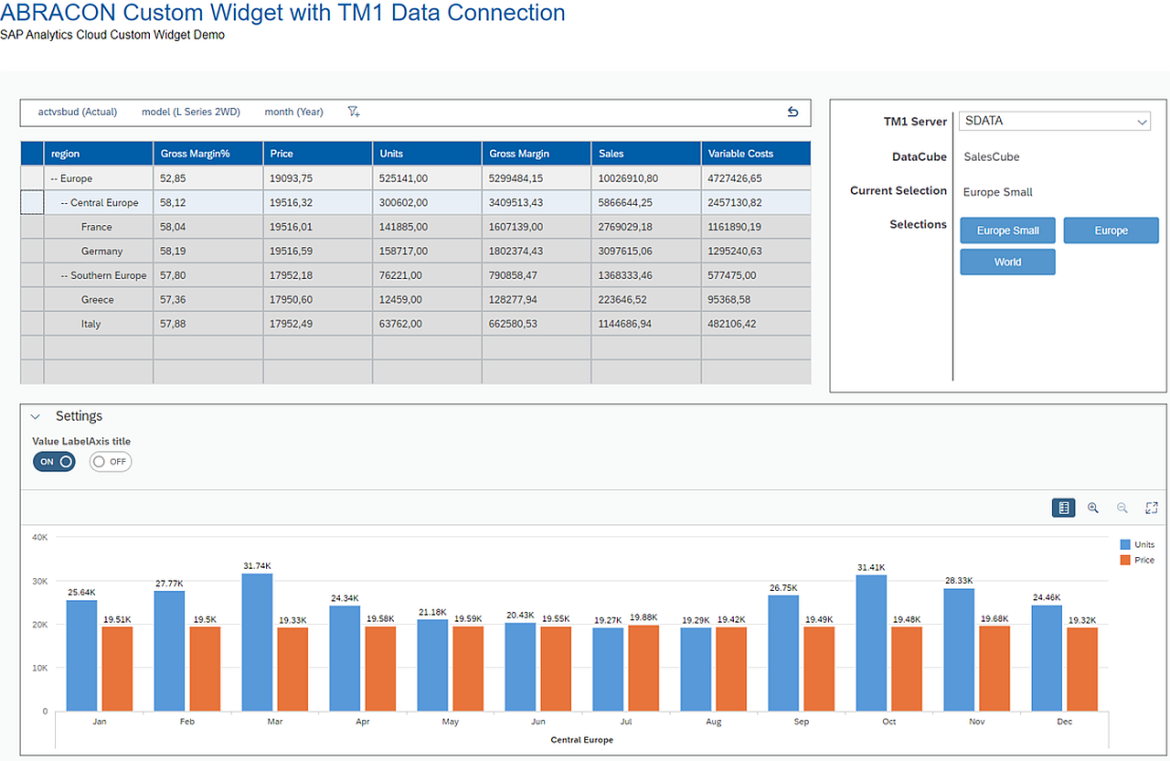Switch the ON toggle
This screenshot has width=1170, height=761.
54,462
